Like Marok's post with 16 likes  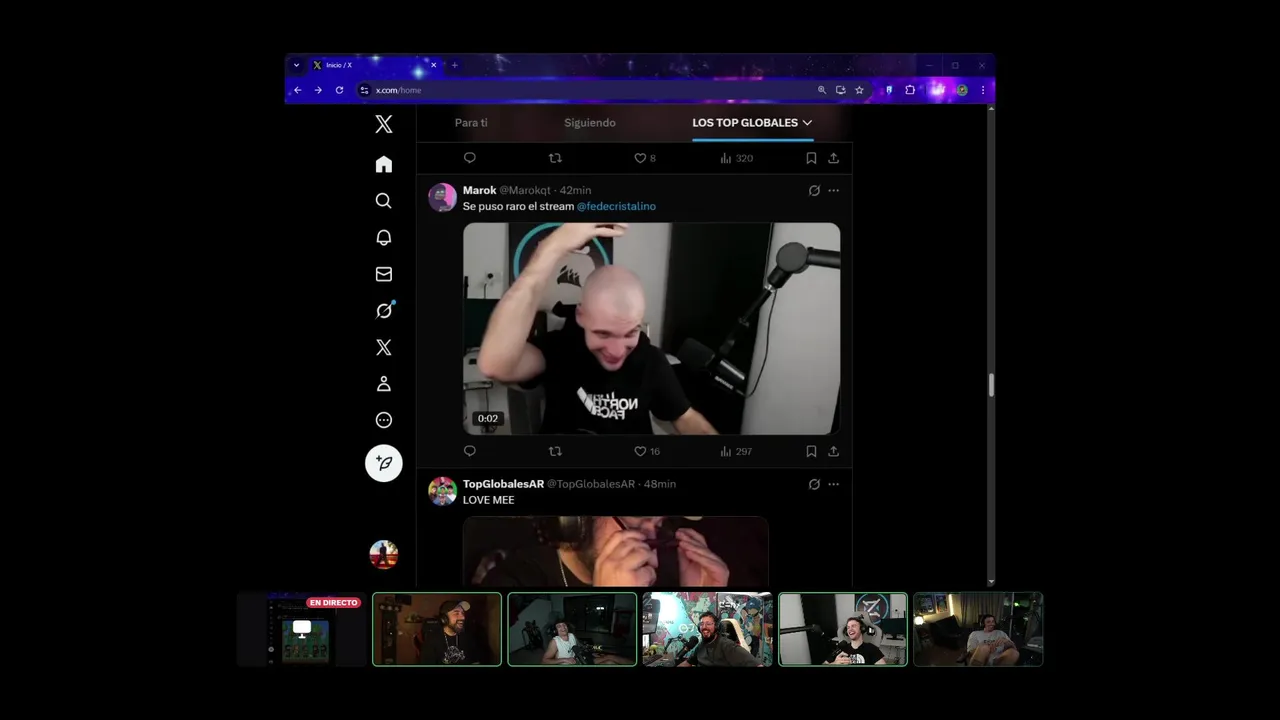coord(647,451)
